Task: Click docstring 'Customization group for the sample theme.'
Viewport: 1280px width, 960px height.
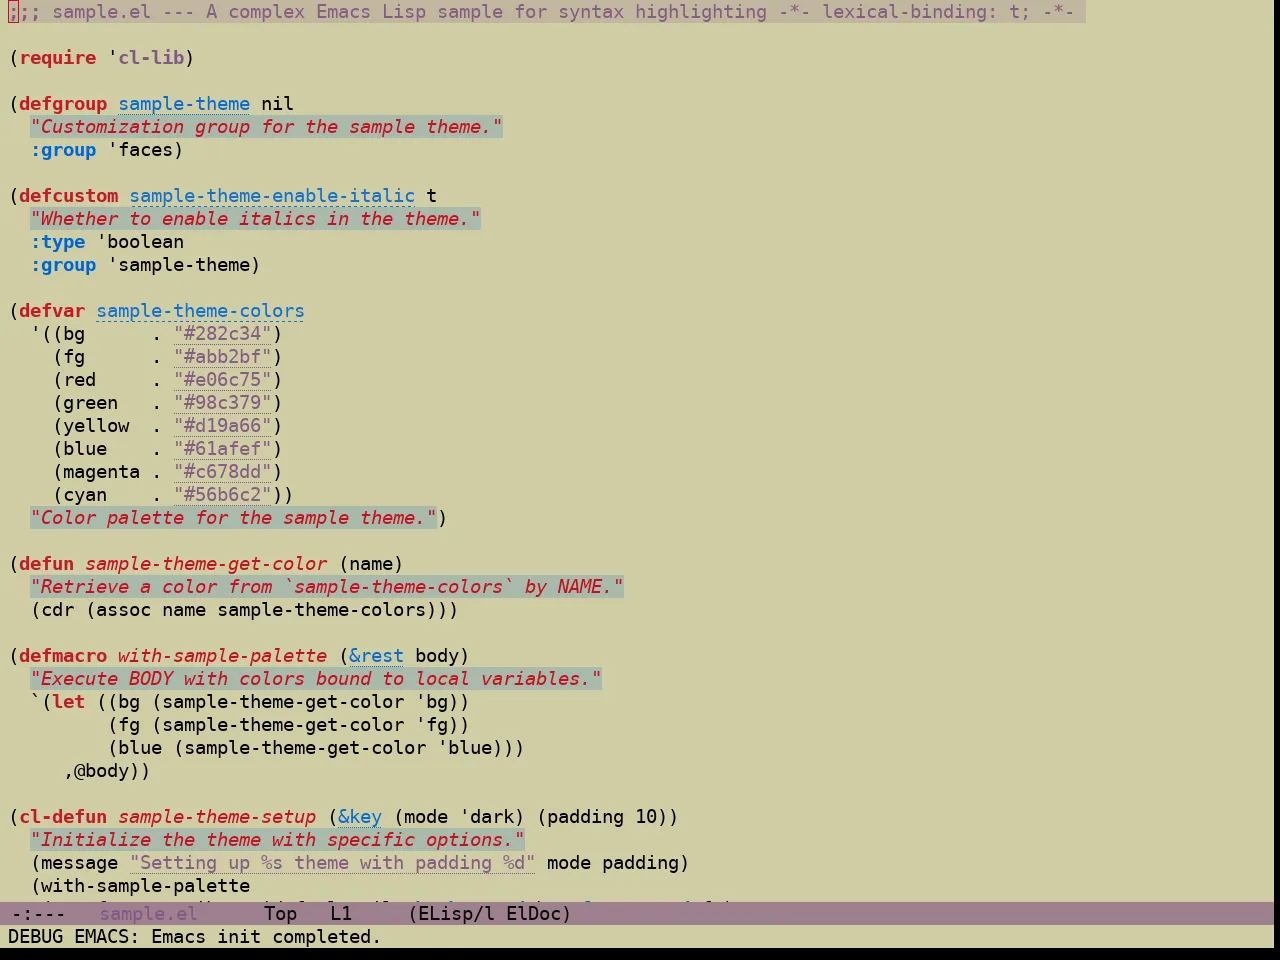Action: coord(266,127)
